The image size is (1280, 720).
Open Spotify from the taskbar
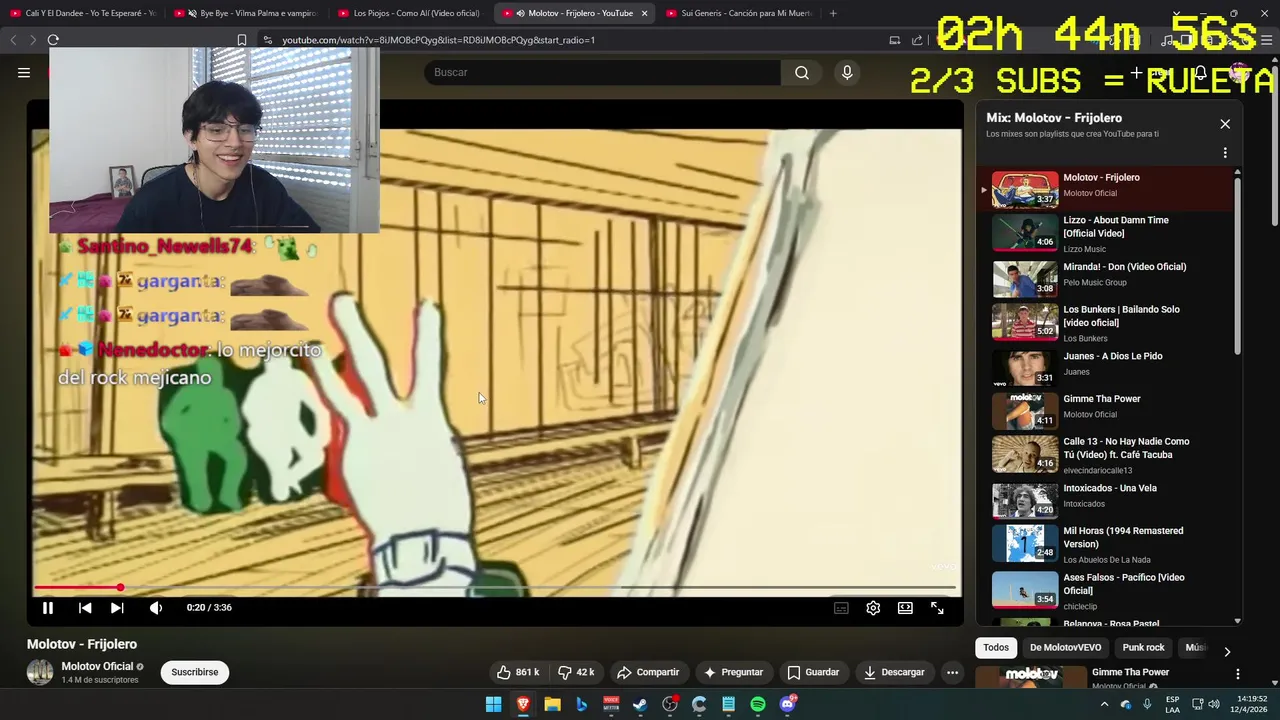point(758,705)
